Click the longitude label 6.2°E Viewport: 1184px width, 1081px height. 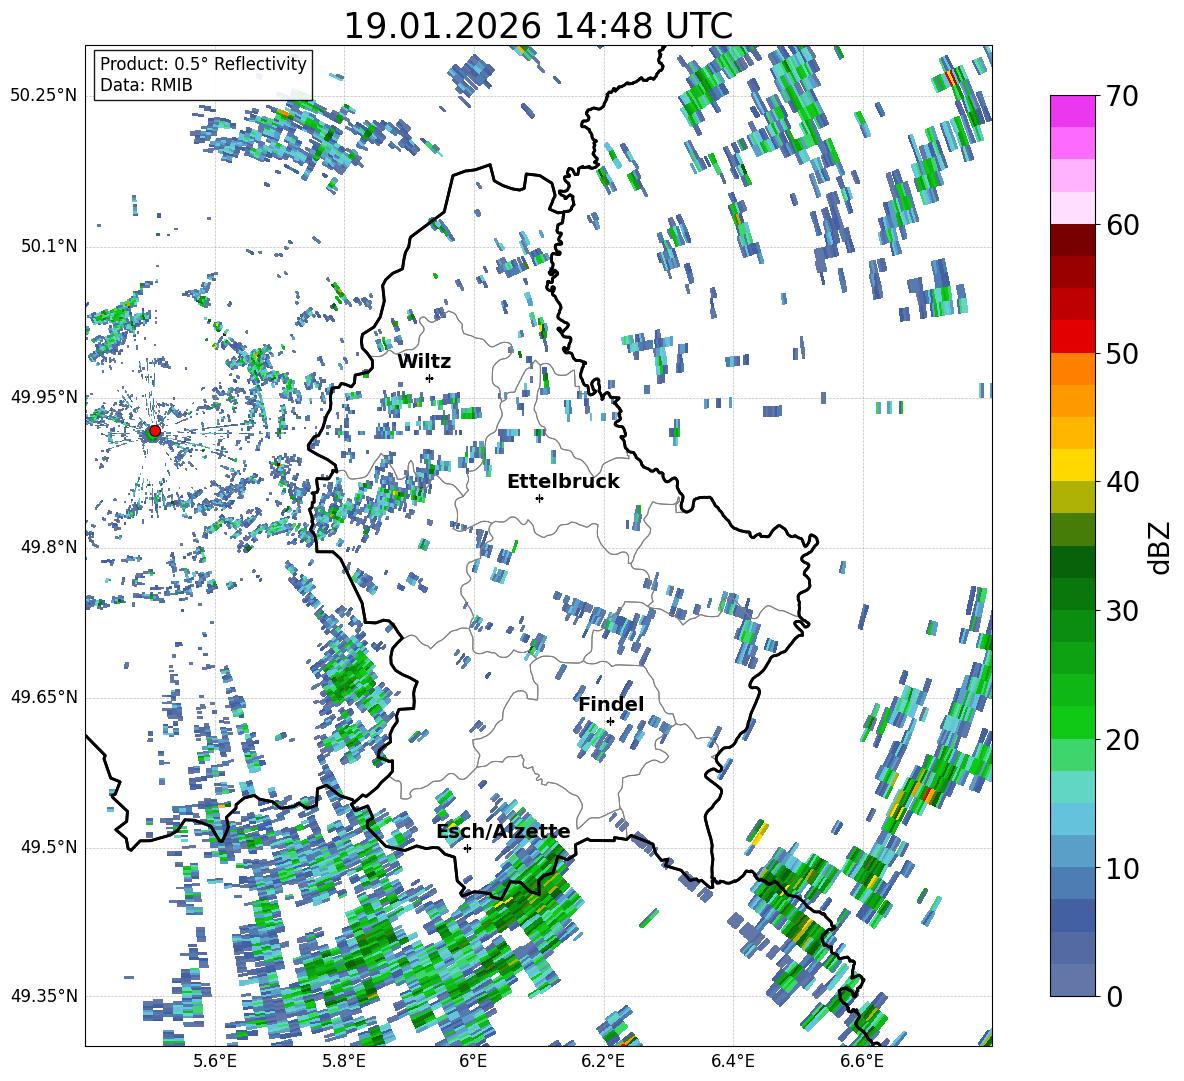(603, 1062)
